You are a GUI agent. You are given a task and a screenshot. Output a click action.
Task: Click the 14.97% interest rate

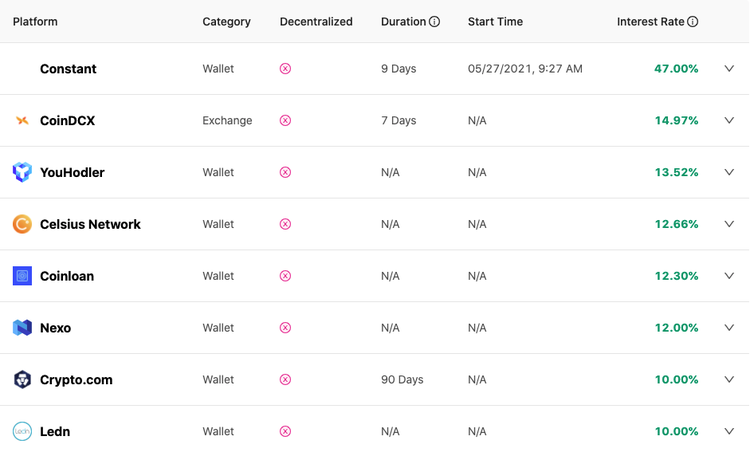tap(676, 120)
